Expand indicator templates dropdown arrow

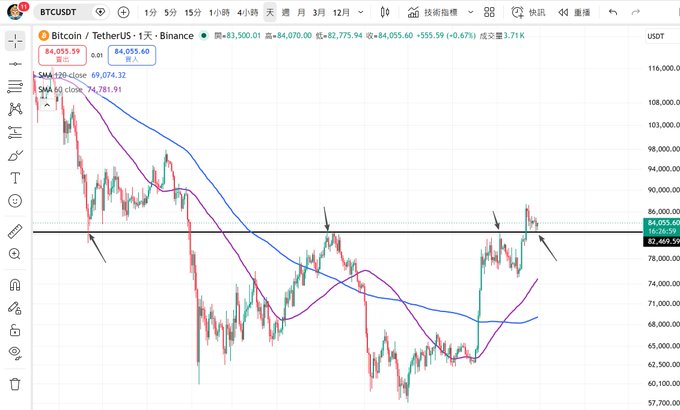[x=471, y=13]
